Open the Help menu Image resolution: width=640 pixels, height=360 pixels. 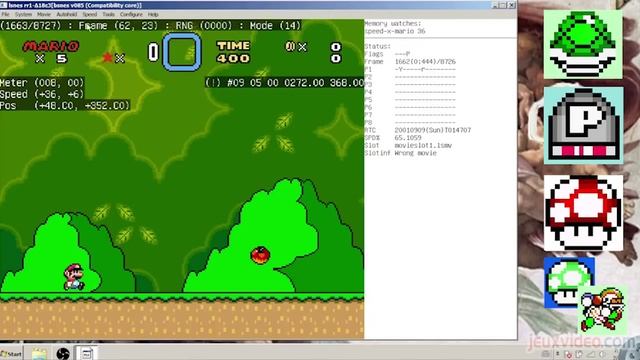(153, 14)
